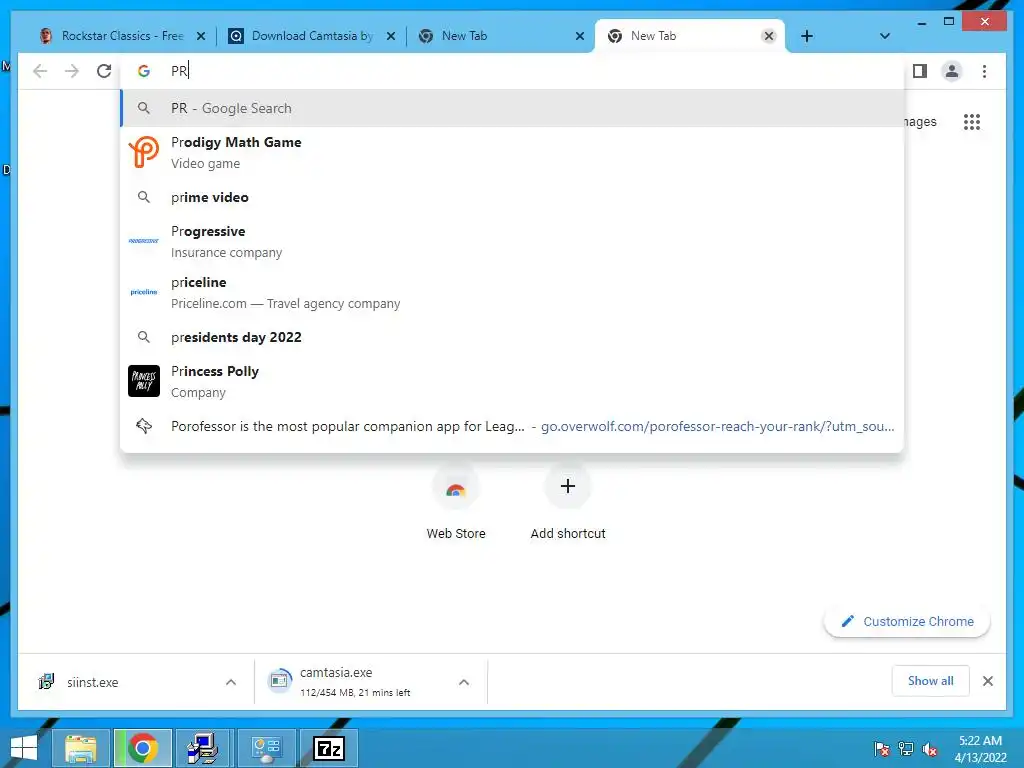Click the Add shortcut button
Screen dimensions: 1024x768
coord(568,504)
